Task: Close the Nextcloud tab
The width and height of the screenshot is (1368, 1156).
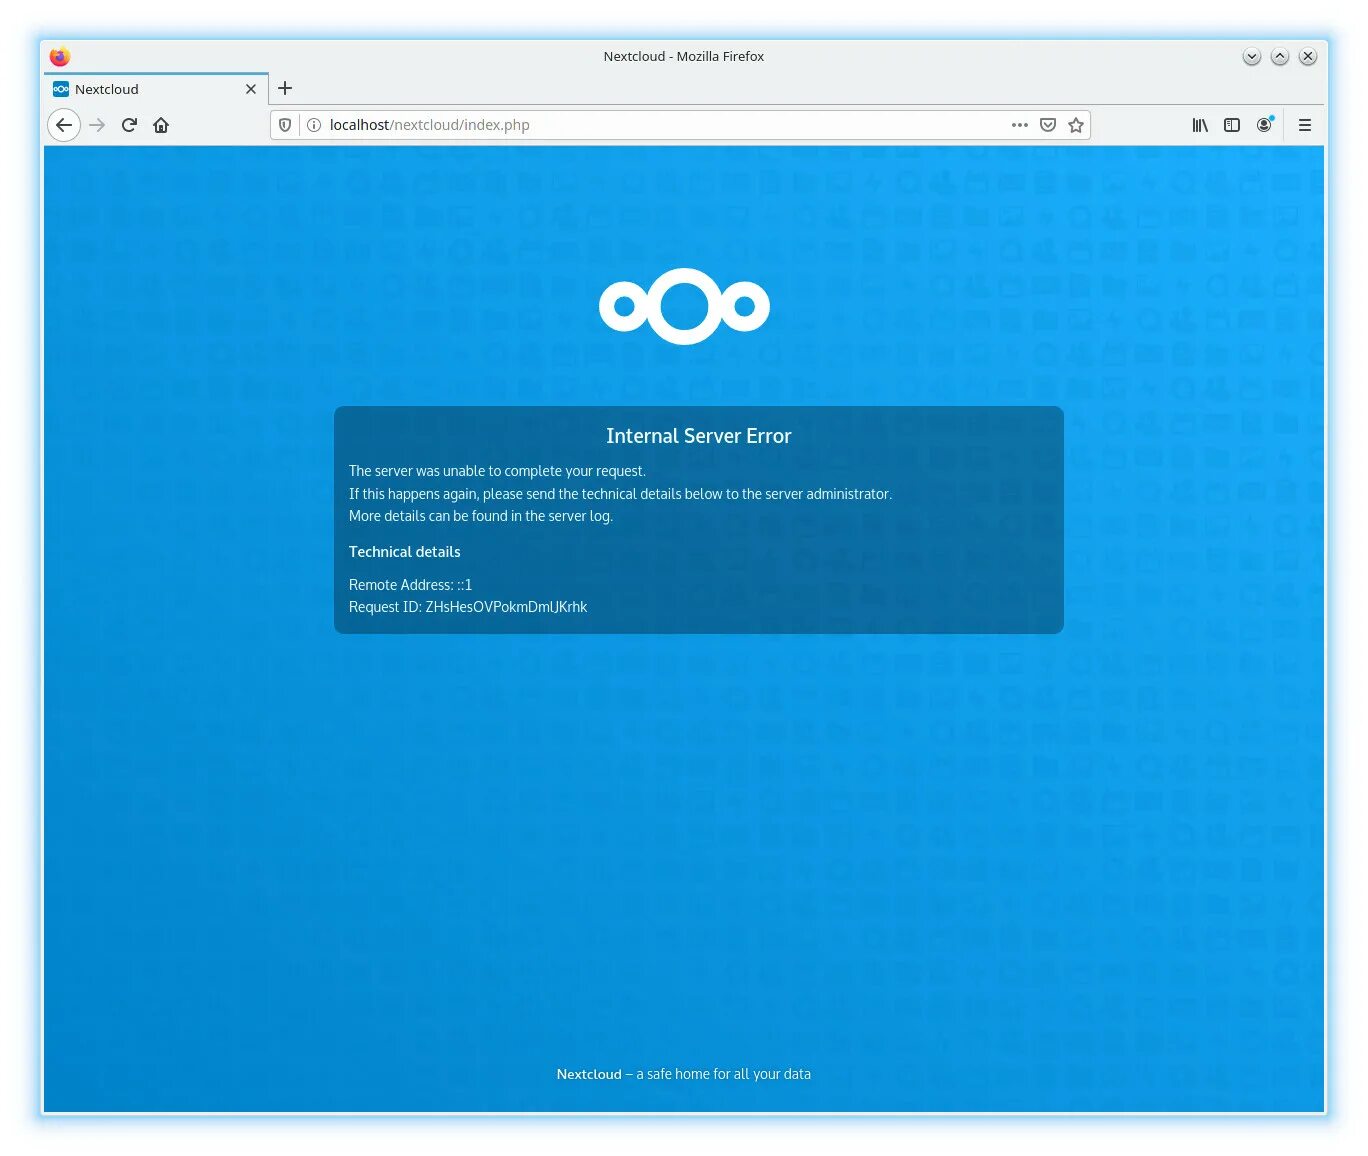Action: [251, 89]
